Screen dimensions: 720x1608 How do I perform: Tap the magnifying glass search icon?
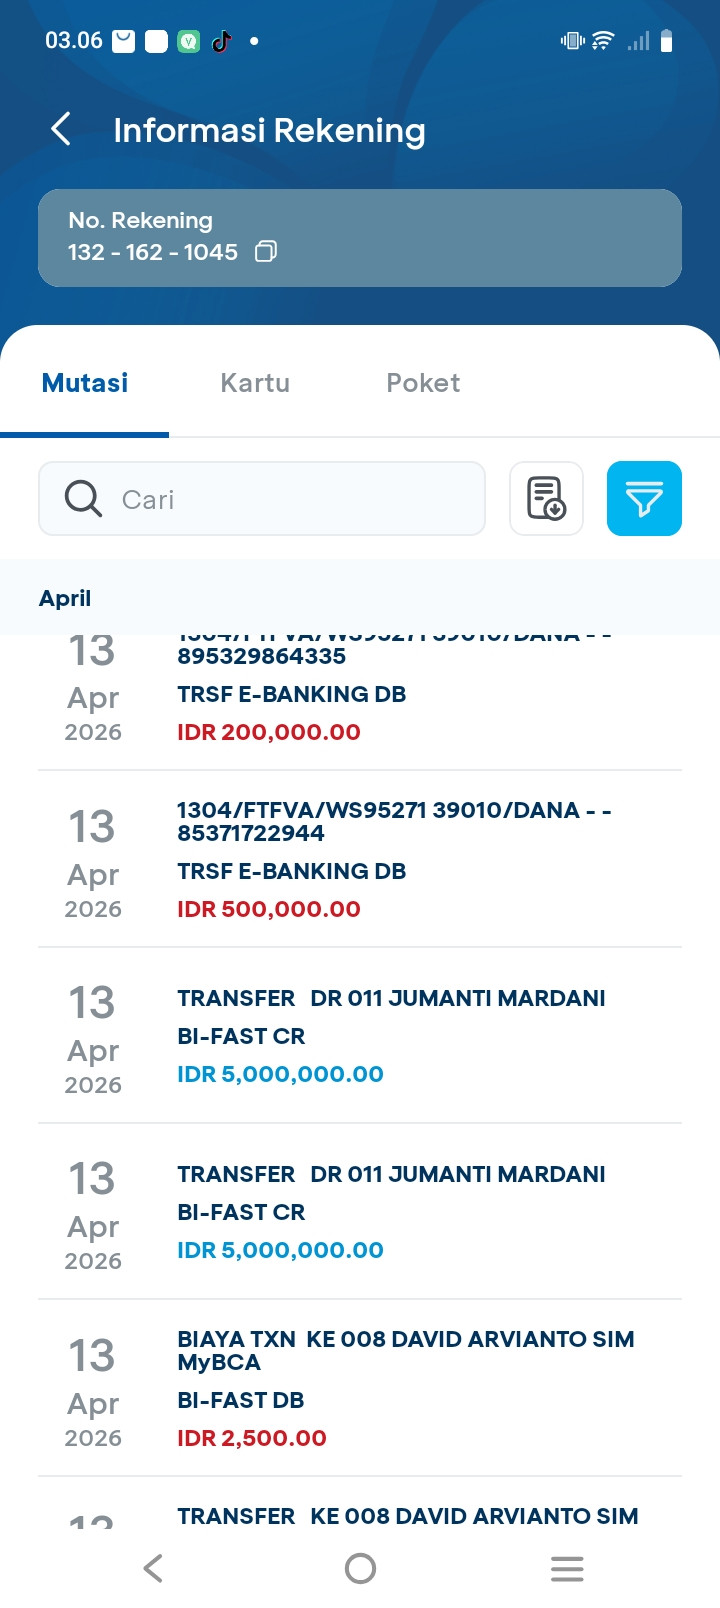point(83,498)
